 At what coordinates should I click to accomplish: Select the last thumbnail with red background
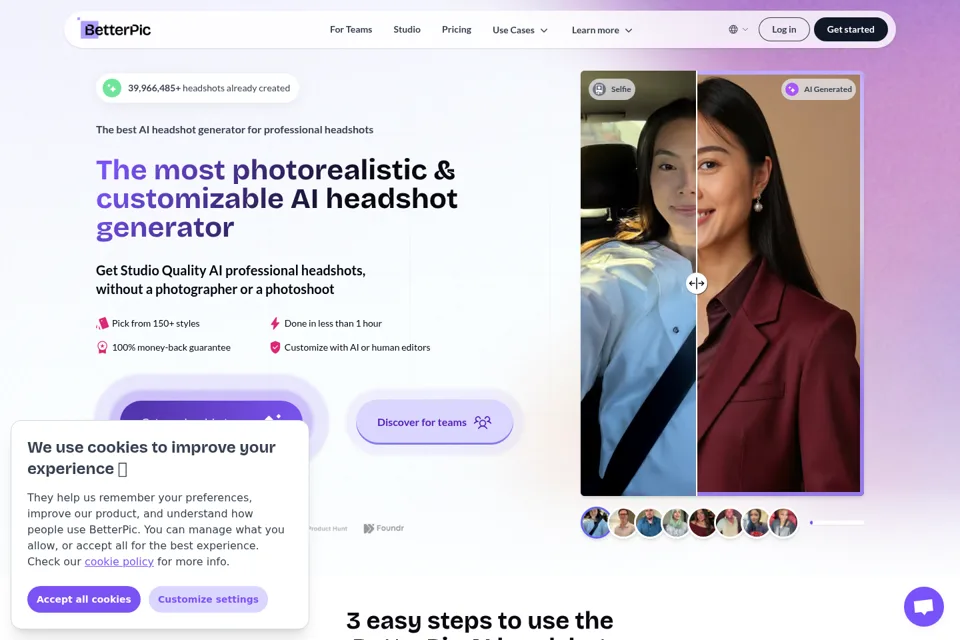783,522
